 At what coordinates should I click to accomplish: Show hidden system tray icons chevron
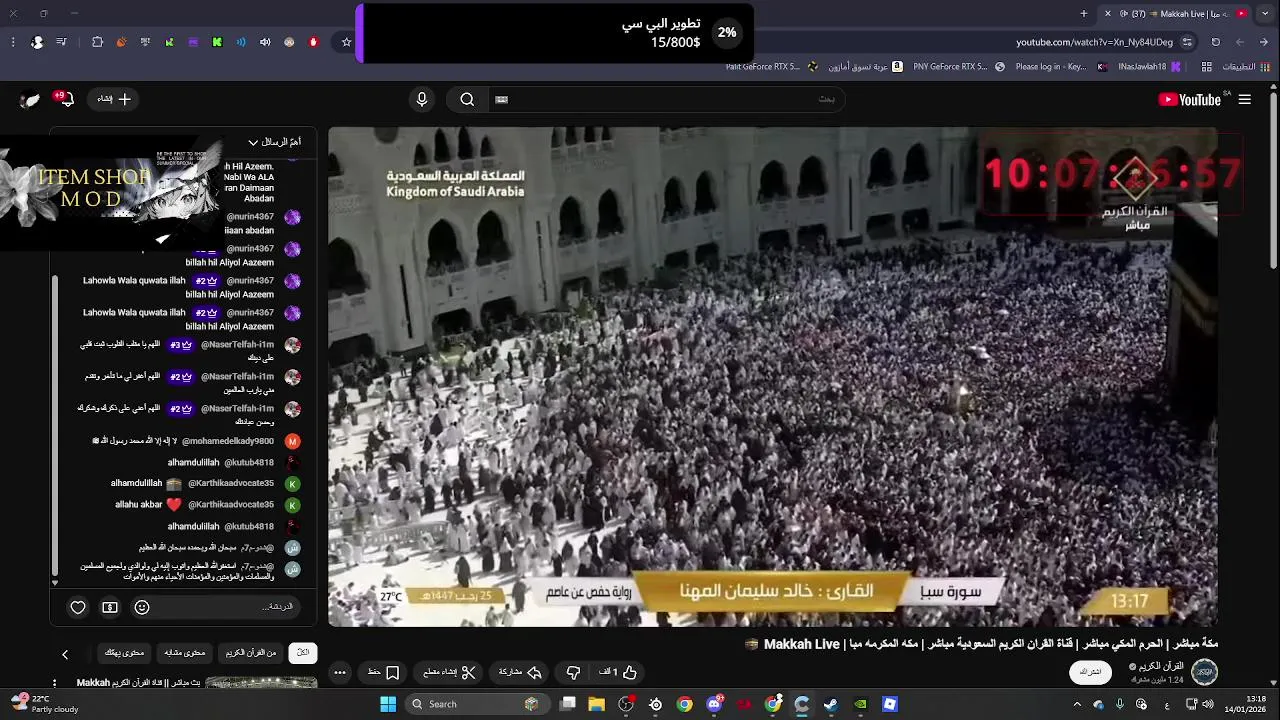[1077, 704]
